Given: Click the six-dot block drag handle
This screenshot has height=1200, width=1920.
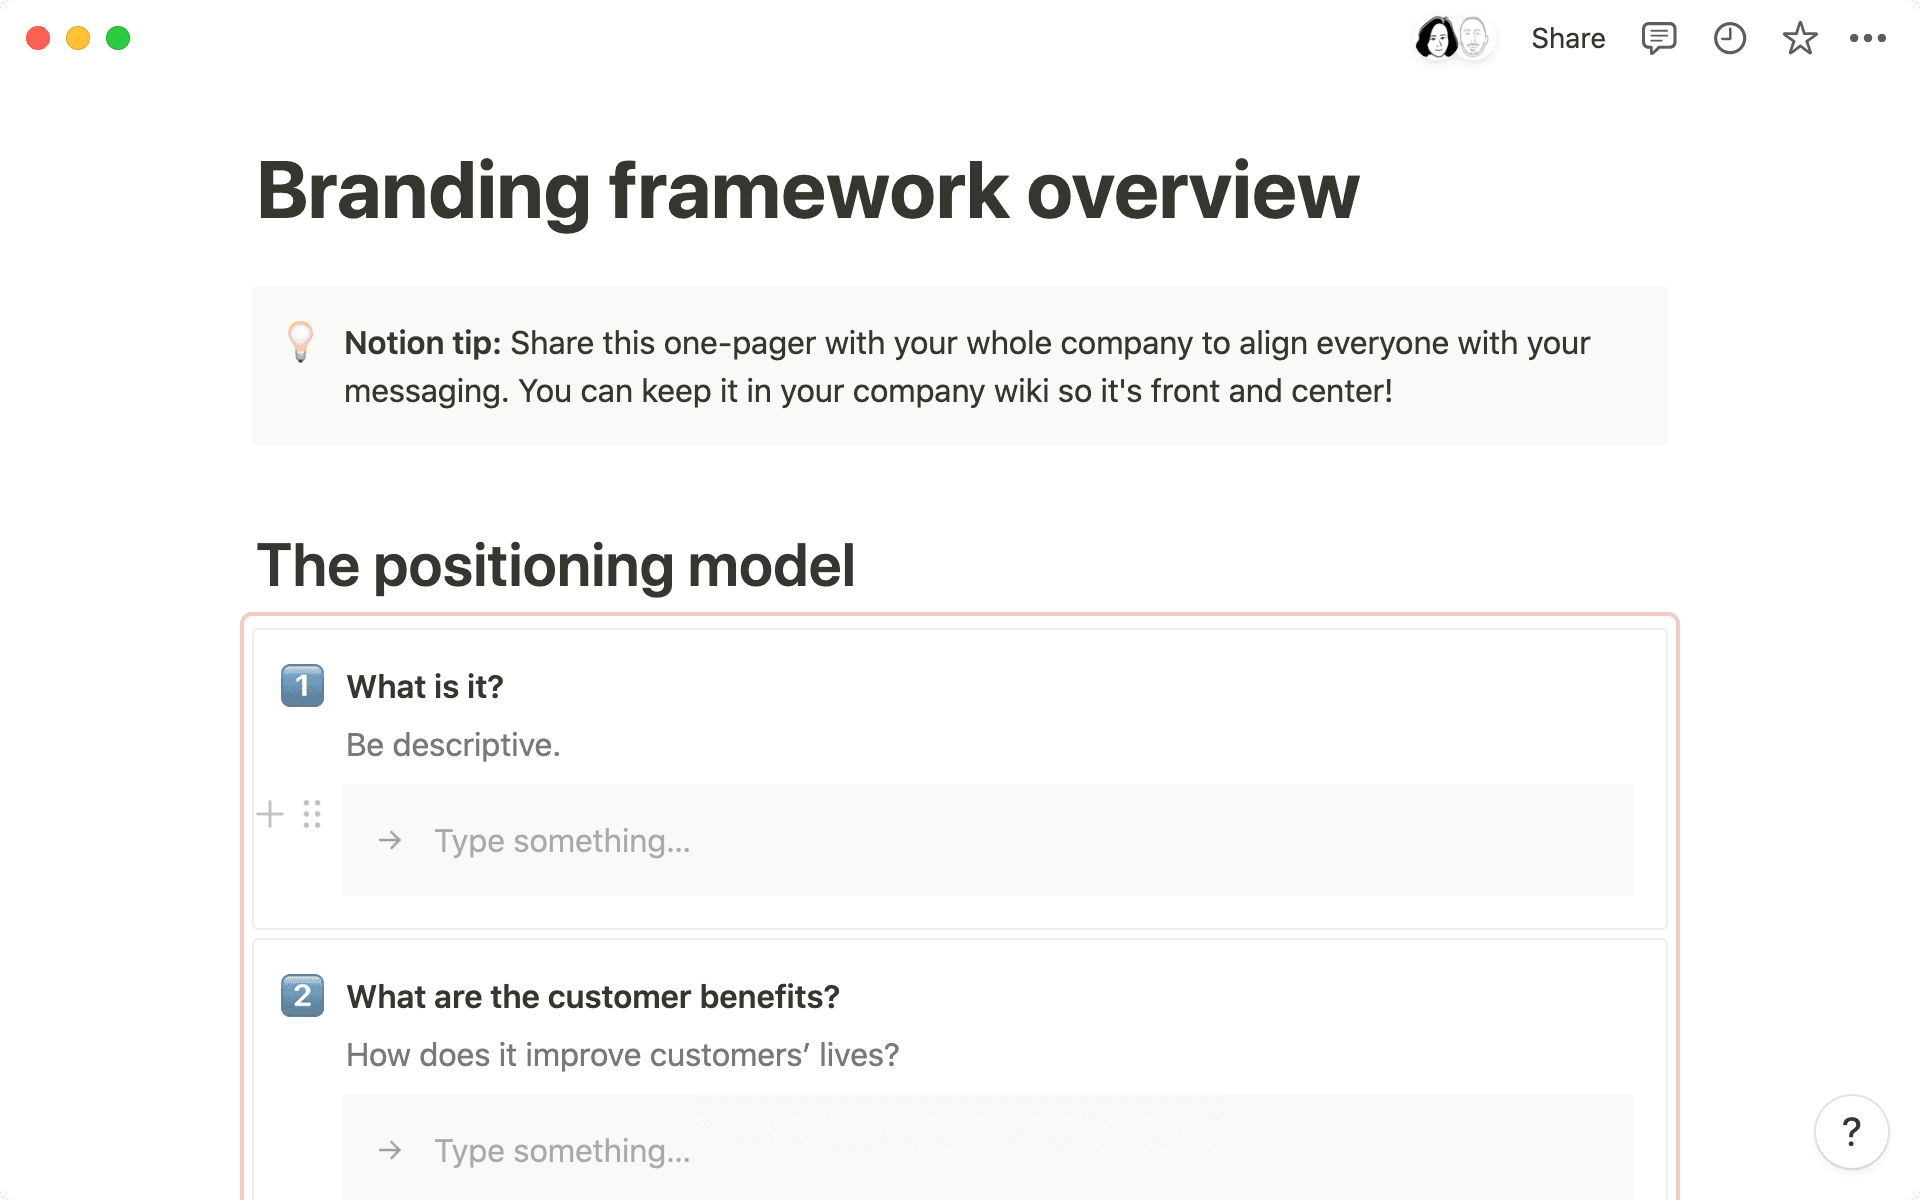Looking at the screenshot, I should 312,814.
